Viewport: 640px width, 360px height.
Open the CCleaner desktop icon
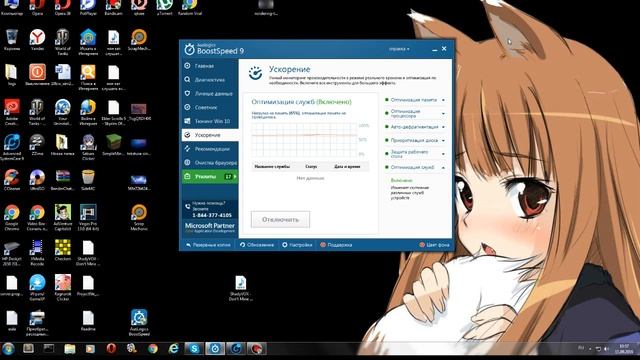(11, 180)
